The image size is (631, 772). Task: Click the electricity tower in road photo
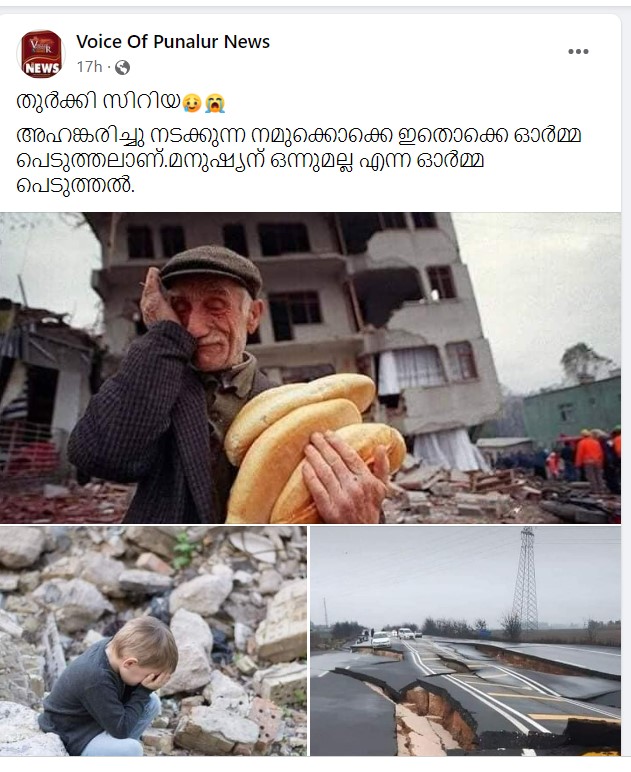pyautogui.click(x=526, y=579)
